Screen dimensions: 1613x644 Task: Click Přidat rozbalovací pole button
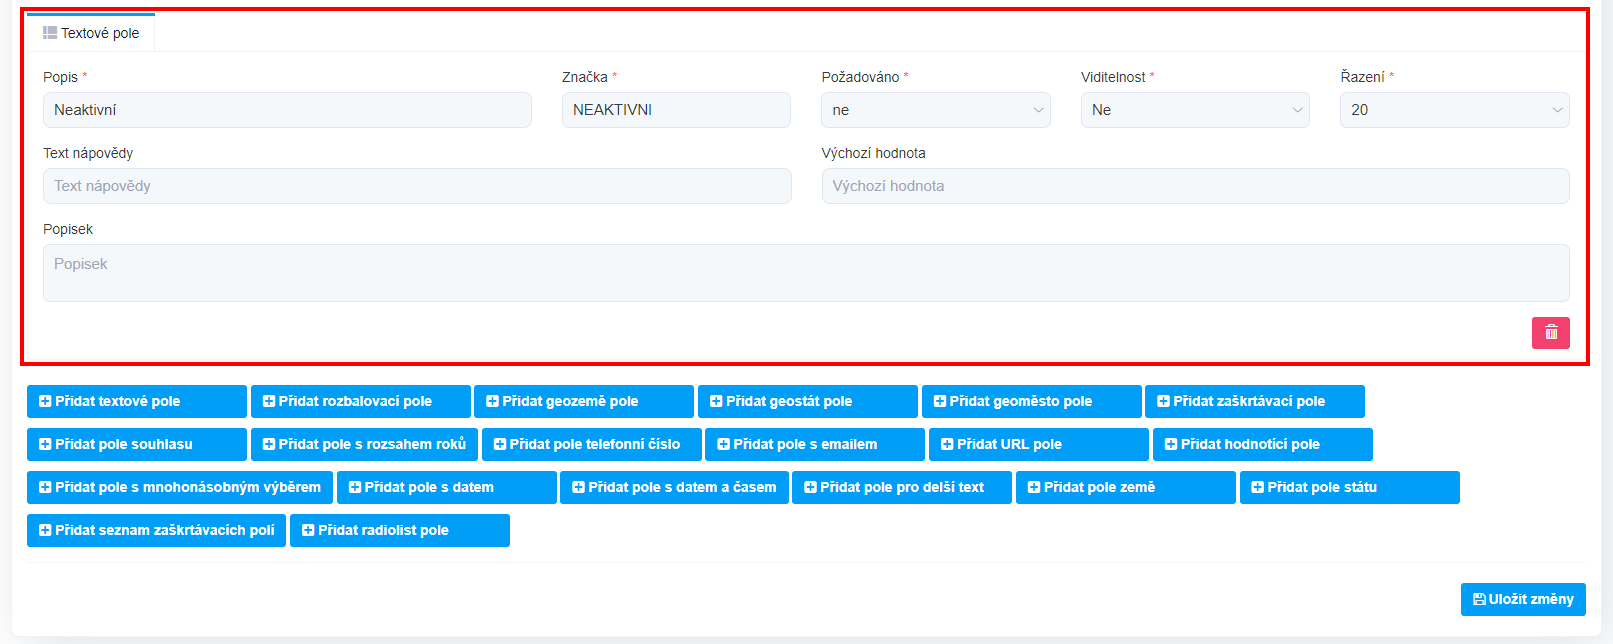pyautogui.click(x=361, y=401)
